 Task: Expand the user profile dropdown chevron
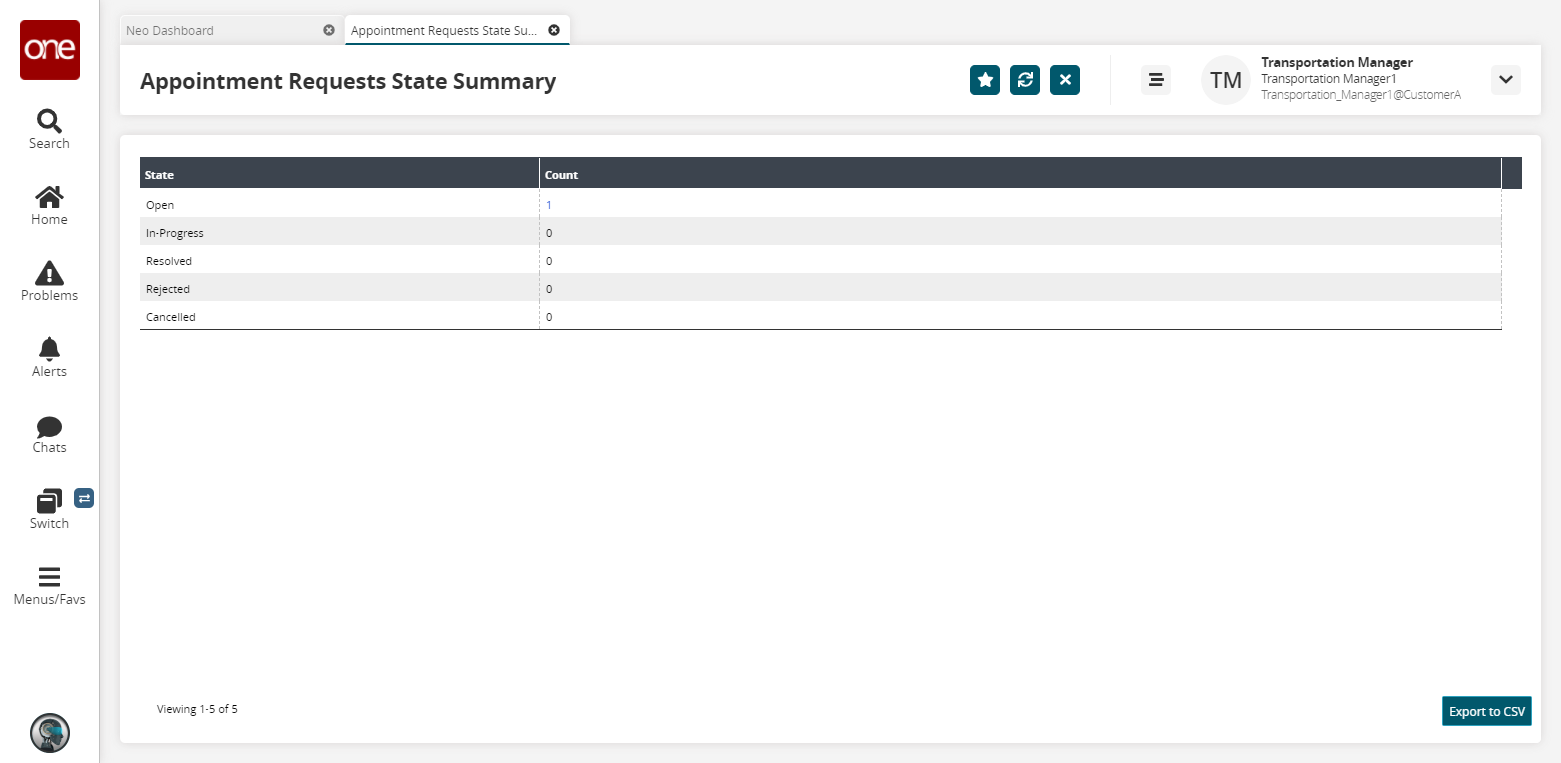[1506, 80]
